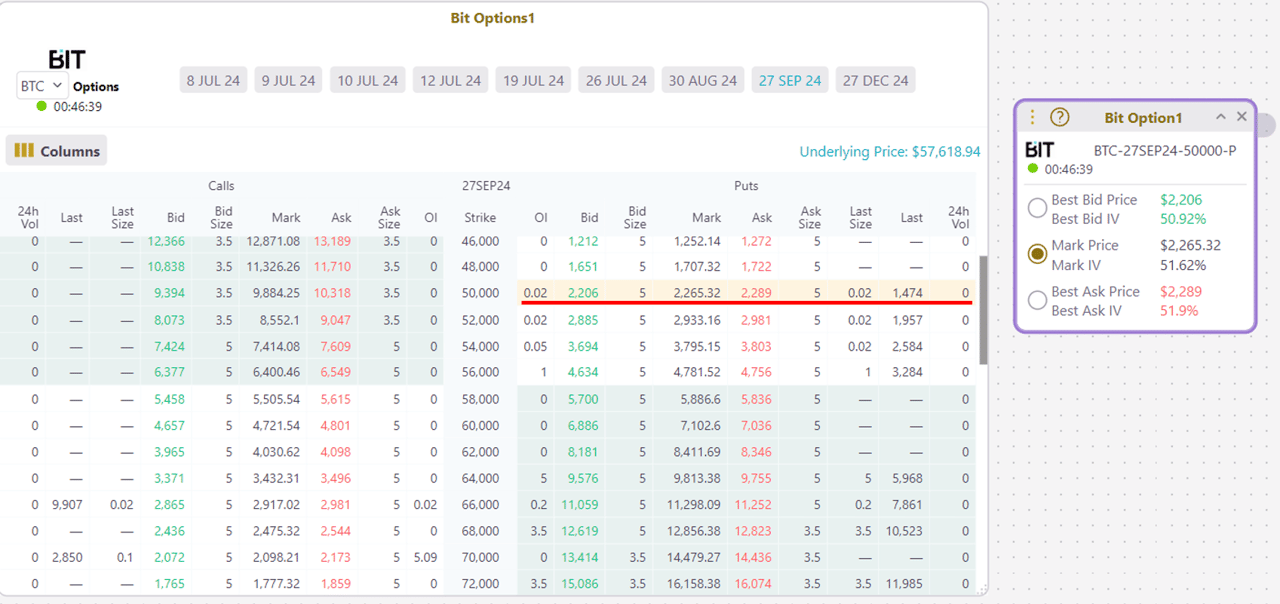Image resolution: width=1280 pixels, height=604 pixels.
Task: Click the Underlying Price $57,618.94 text
Action: click(x=890, y=152)
